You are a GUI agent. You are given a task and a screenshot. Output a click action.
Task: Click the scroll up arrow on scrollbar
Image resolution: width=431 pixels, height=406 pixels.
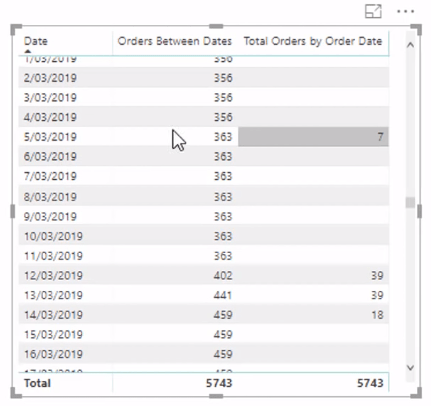[x=410, y=45]
